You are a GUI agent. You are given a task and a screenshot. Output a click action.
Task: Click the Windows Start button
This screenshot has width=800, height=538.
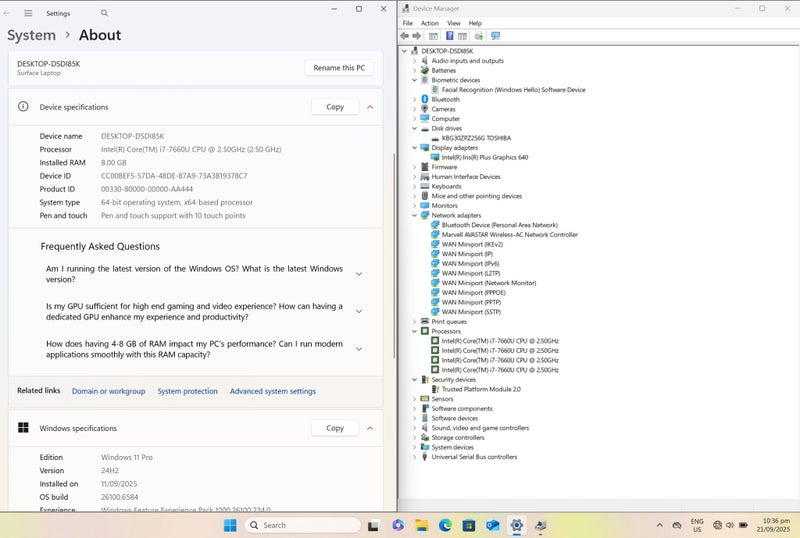(230, 525)
